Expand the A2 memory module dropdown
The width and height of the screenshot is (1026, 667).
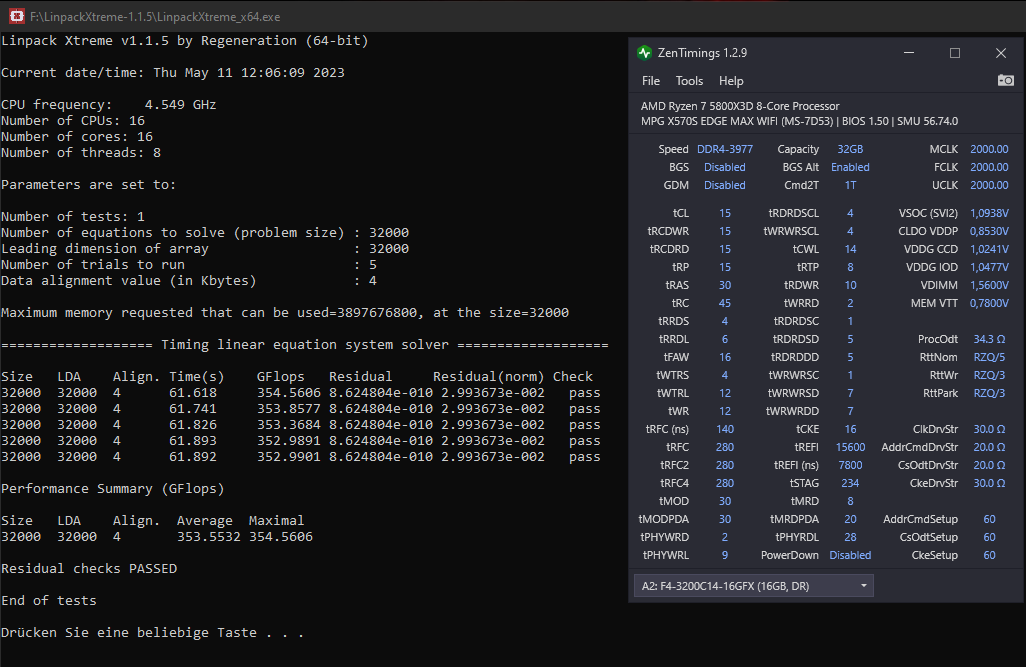tap(753, 586)
